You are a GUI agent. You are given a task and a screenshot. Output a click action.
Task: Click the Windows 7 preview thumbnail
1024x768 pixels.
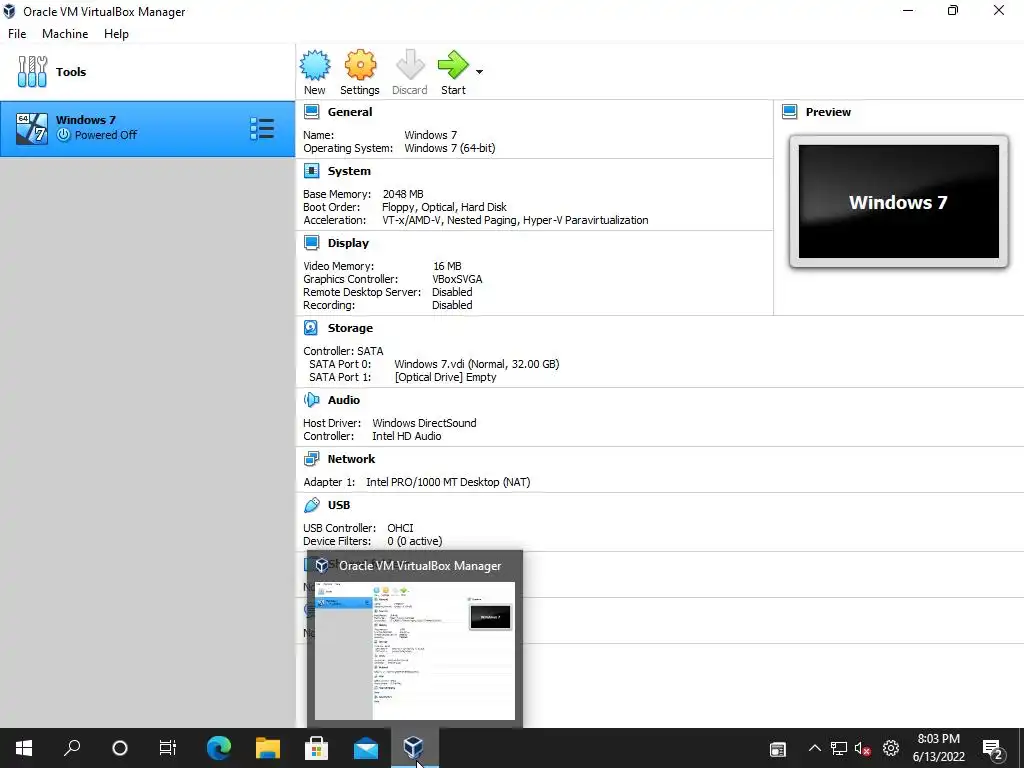pos(899,202)
